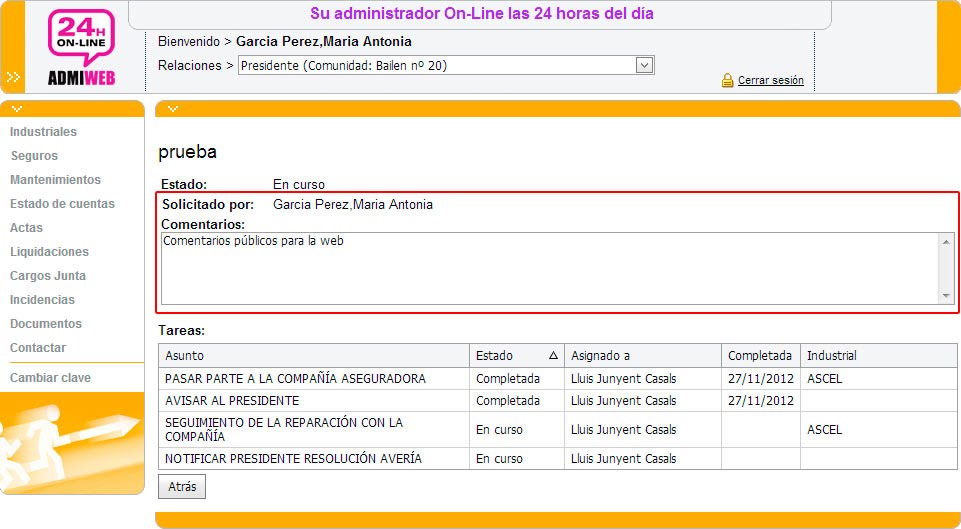
Task: Click the 24H On-Line Admiweb logo
Action: [82, 47]
